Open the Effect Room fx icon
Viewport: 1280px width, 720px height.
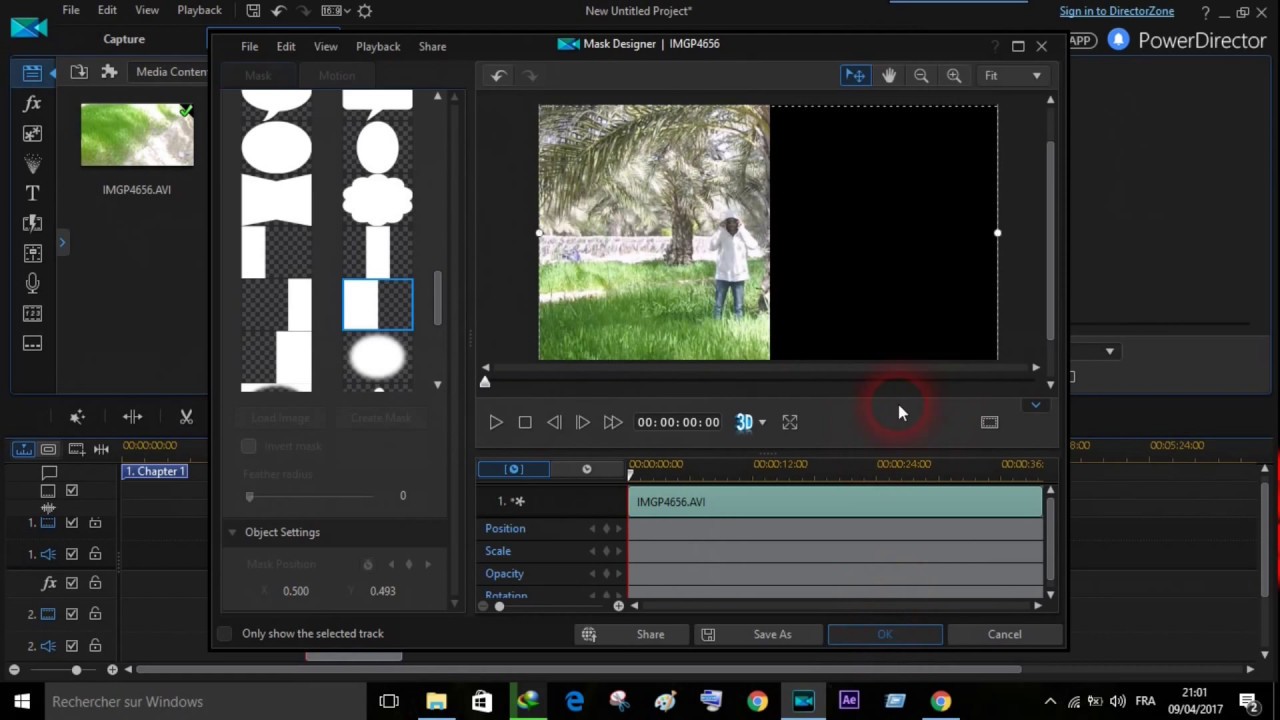click(32, 104)
